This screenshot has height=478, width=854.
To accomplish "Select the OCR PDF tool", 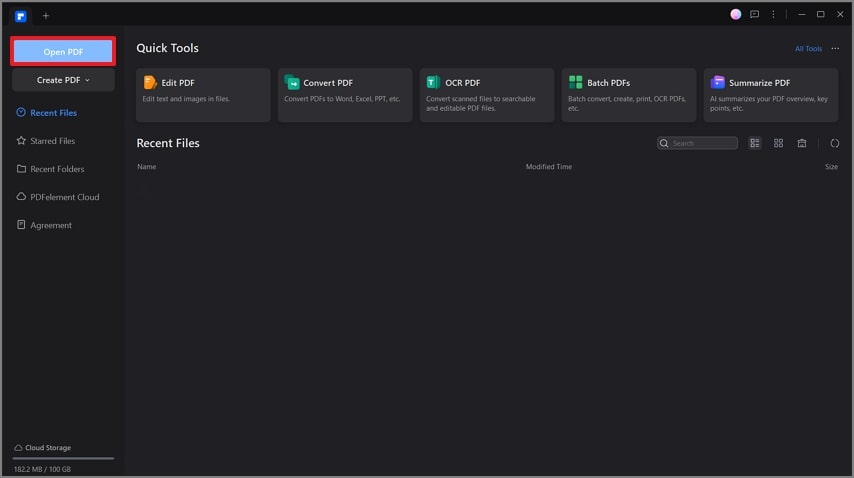I will [487, 95].
